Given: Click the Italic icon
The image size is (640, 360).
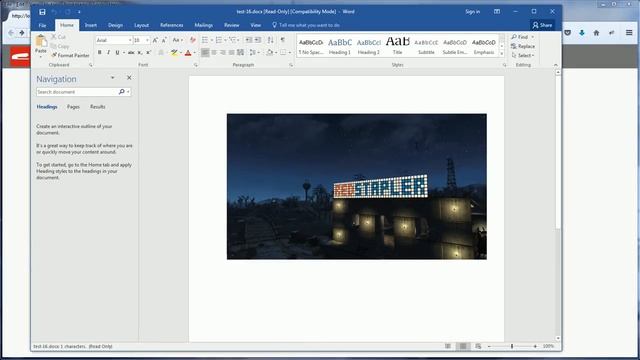Looking at the screenshot, I should [108, 53].
